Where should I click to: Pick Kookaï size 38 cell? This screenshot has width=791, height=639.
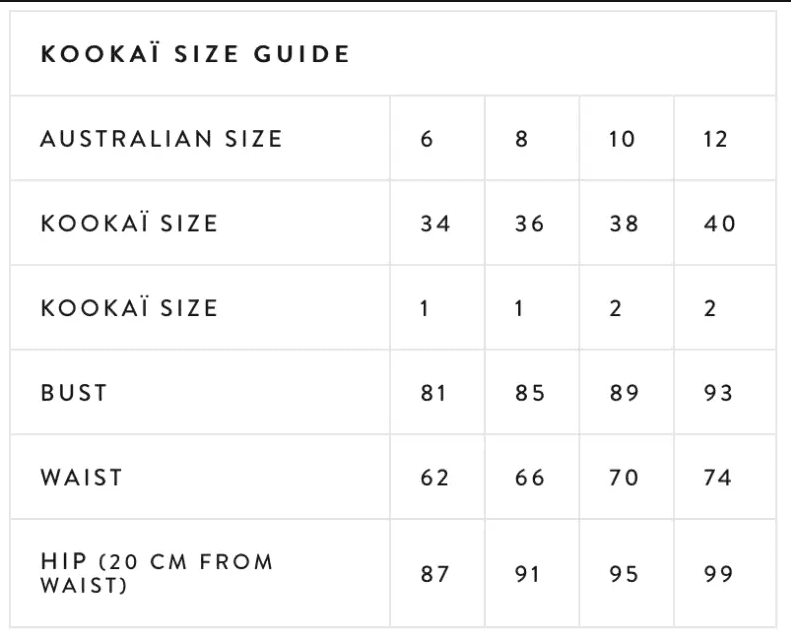click(624, 223)
